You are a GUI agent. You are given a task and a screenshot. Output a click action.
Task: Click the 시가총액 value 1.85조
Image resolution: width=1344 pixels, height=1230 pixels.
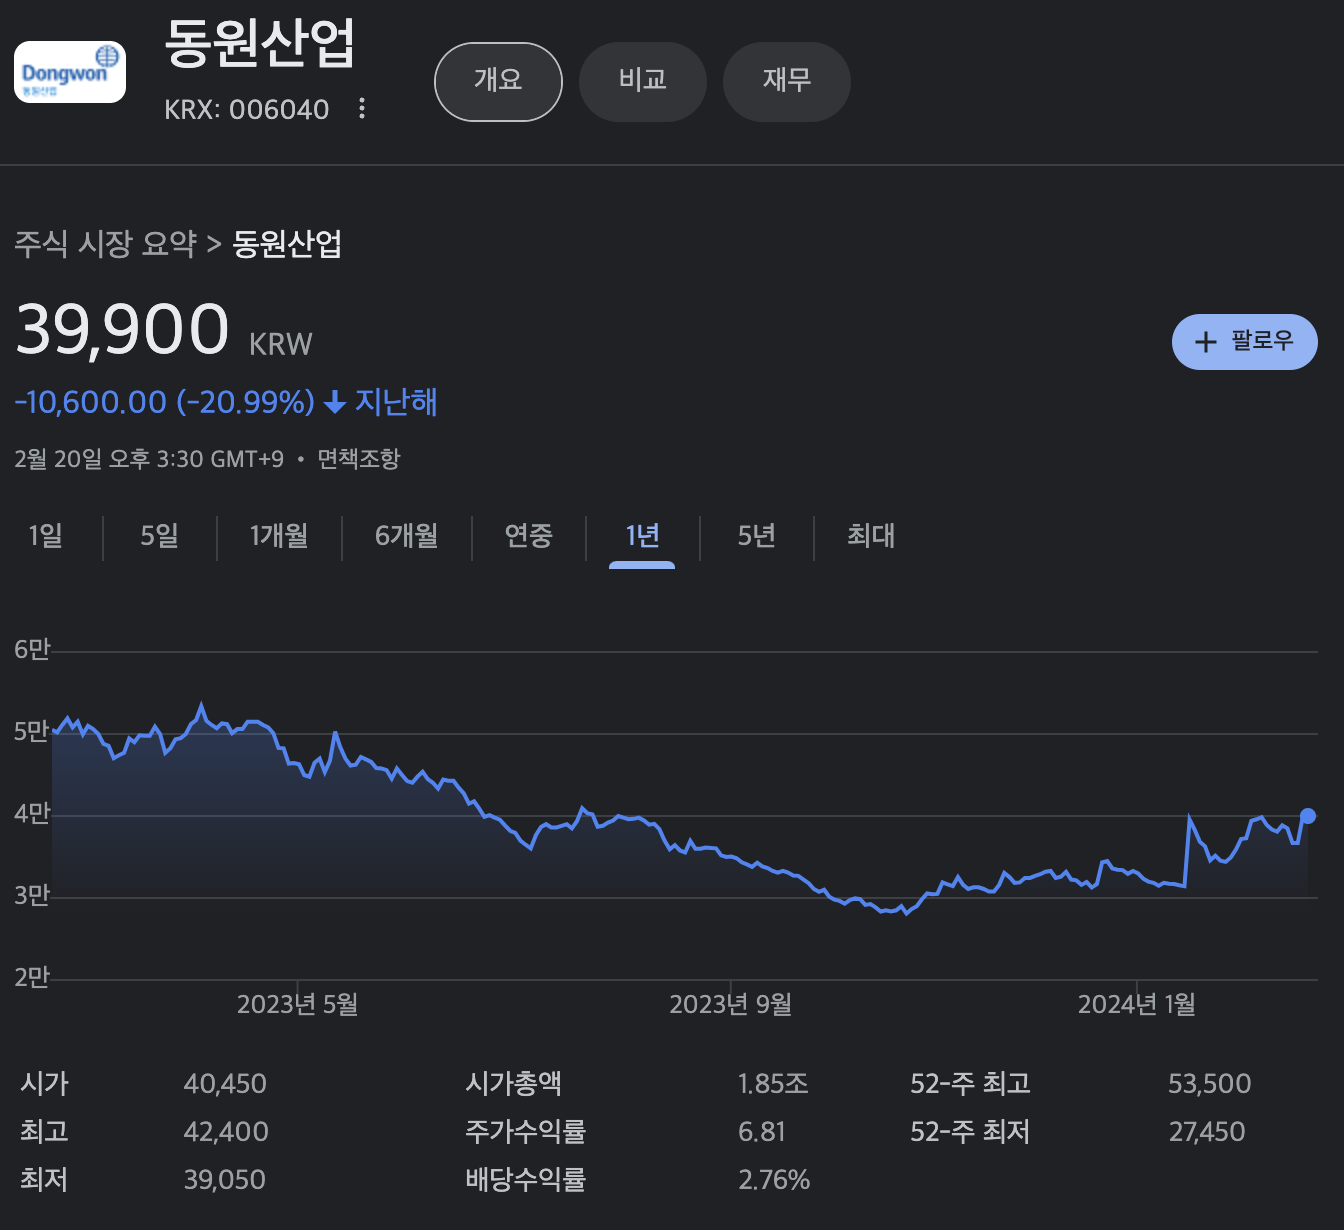tap(773, 1084)
